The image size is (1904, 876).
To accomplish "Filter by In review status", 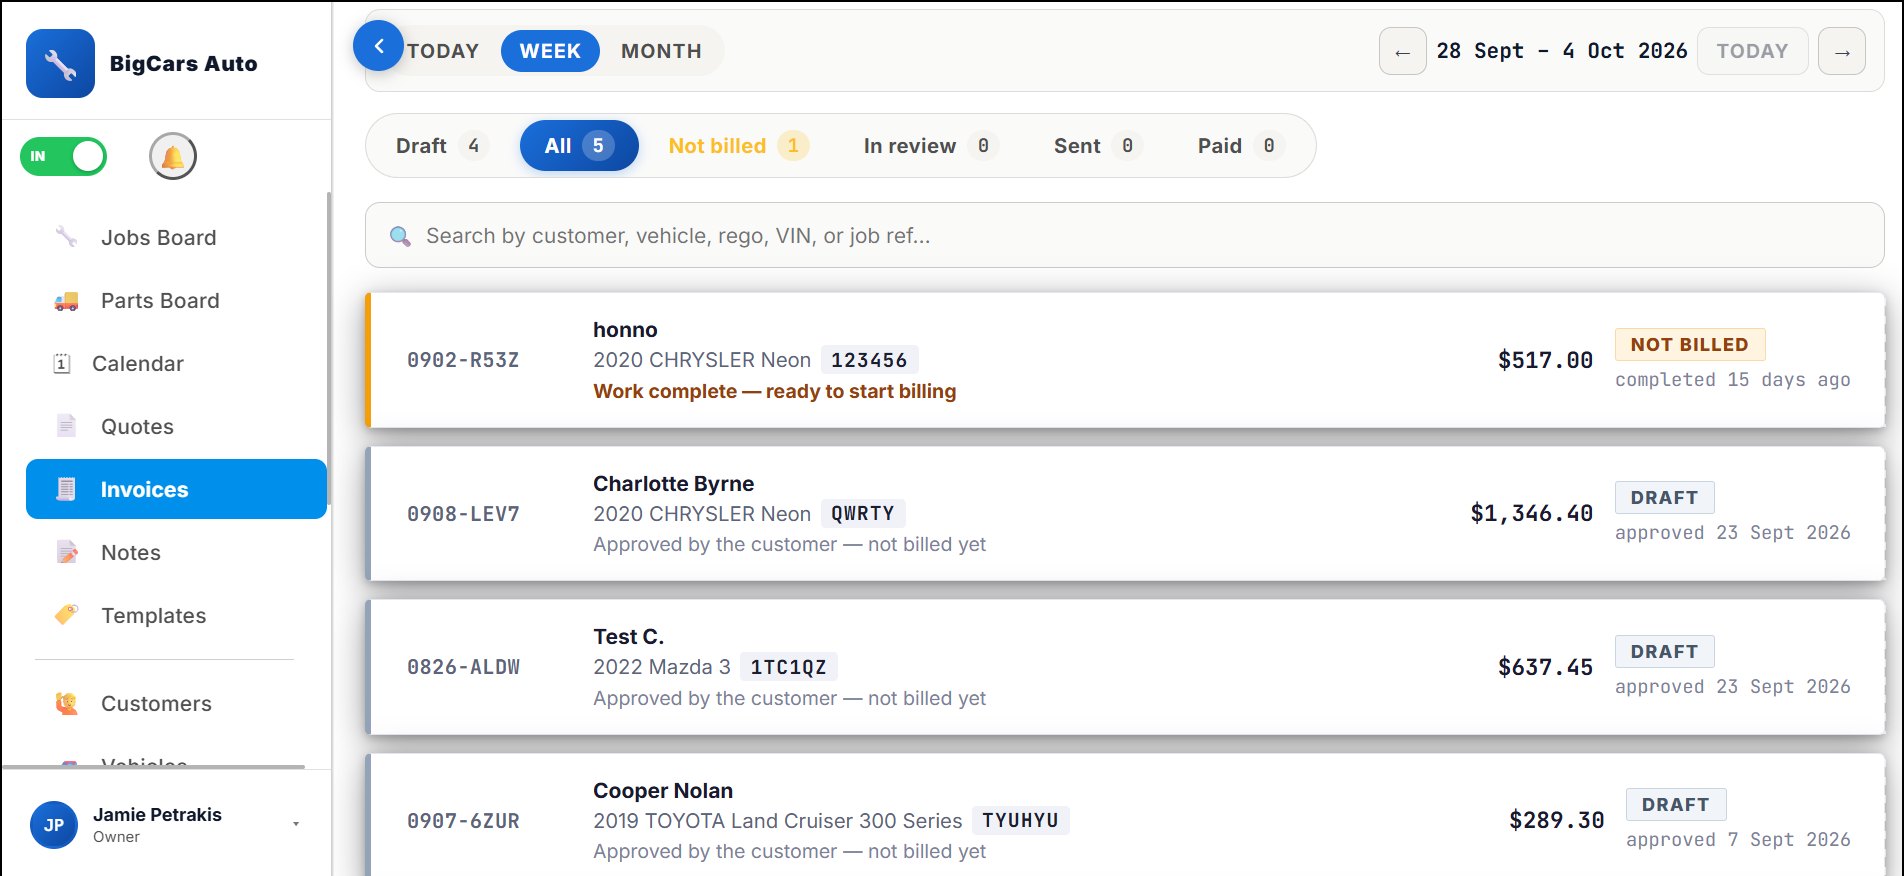I will point(929,146).
